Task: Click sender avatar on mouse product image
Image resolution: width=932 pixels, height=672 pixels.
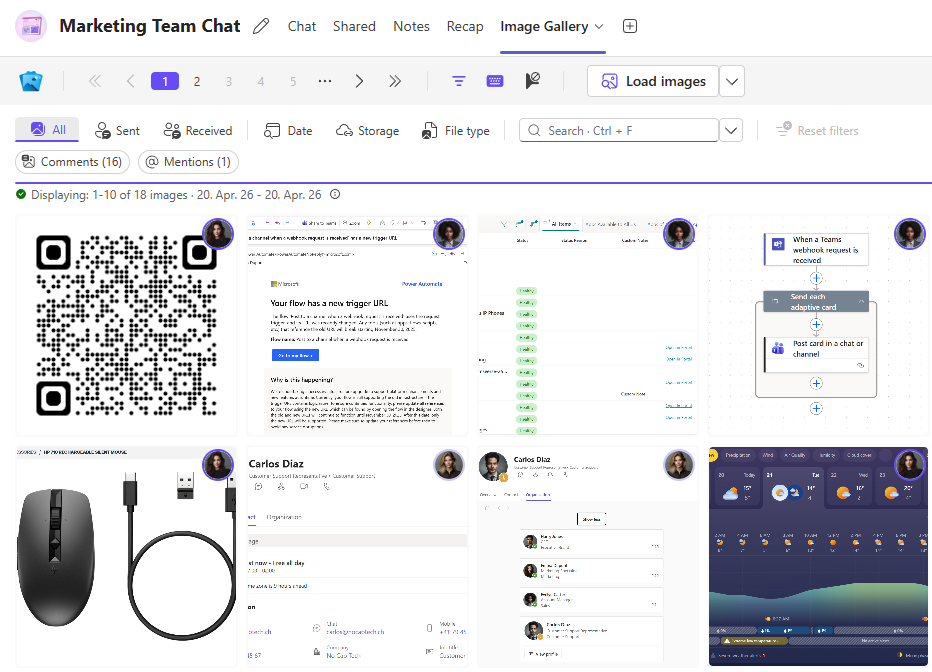Action: coord(218,464)
